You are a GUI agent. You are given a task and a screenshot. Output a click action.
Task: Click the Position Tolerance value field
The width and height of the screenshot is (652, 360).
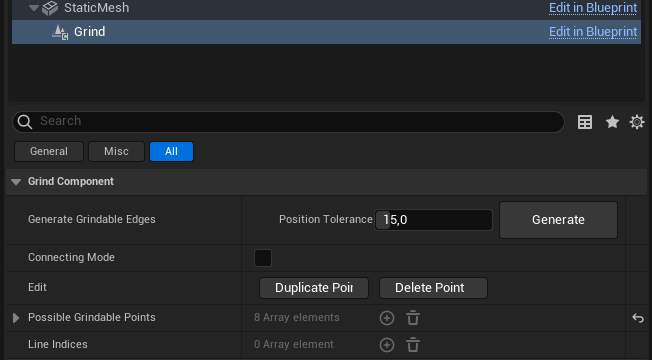tap(434, 220)
